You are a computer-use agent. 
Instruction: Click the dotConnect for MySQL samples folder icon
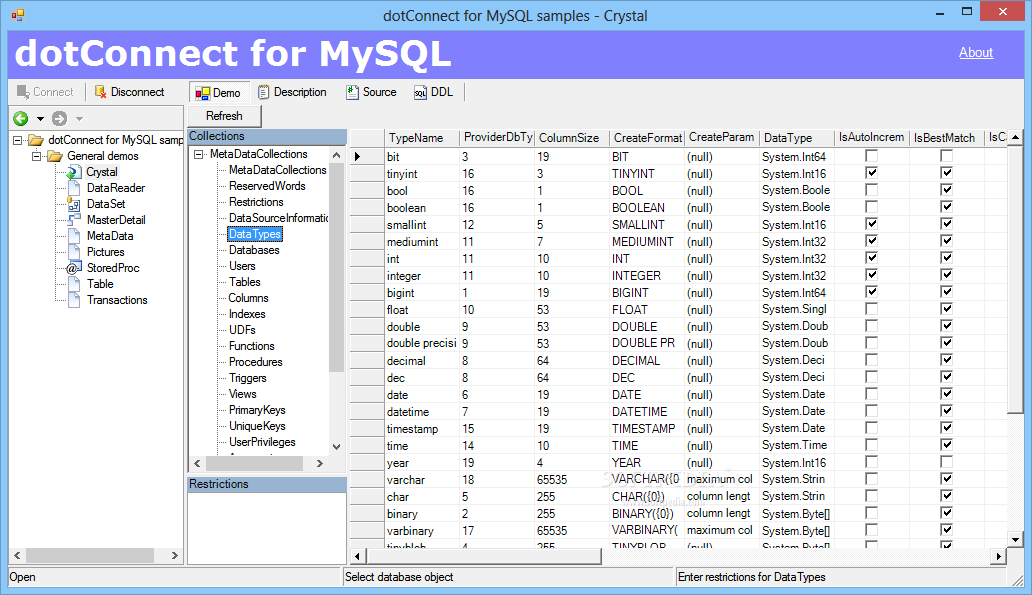(36, 140)
